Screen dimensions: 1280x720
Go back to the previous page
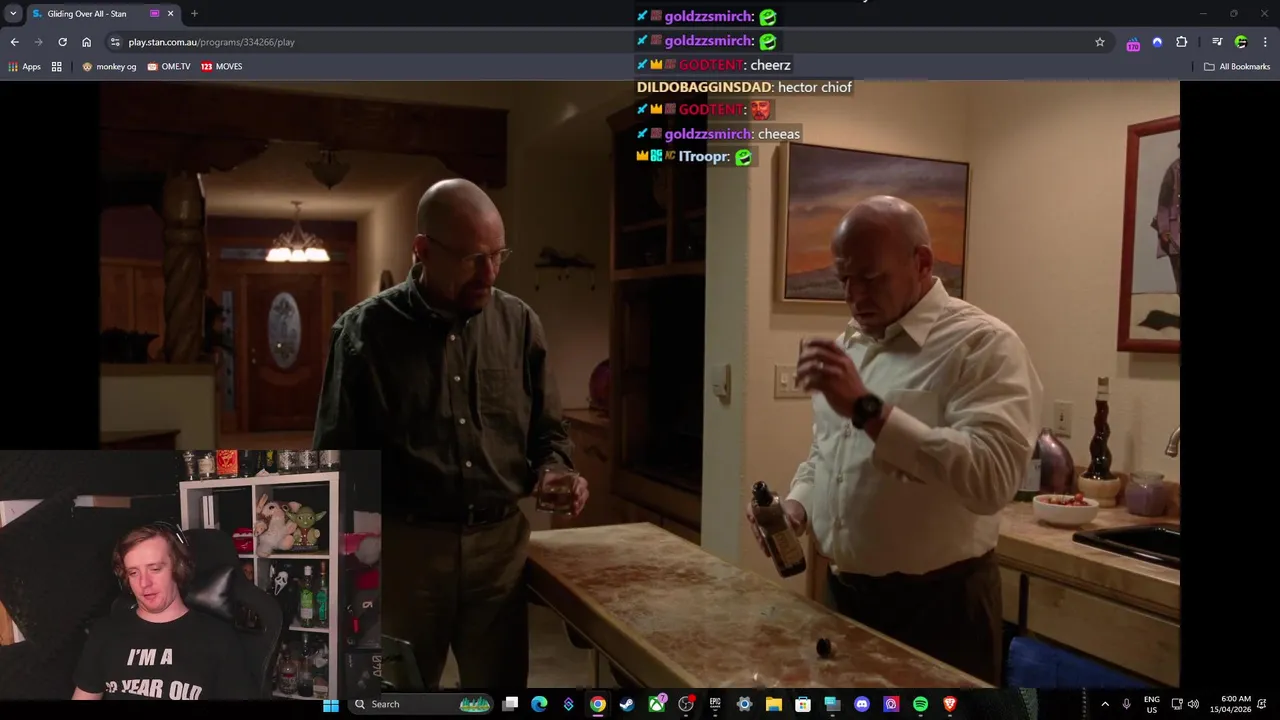14,42
